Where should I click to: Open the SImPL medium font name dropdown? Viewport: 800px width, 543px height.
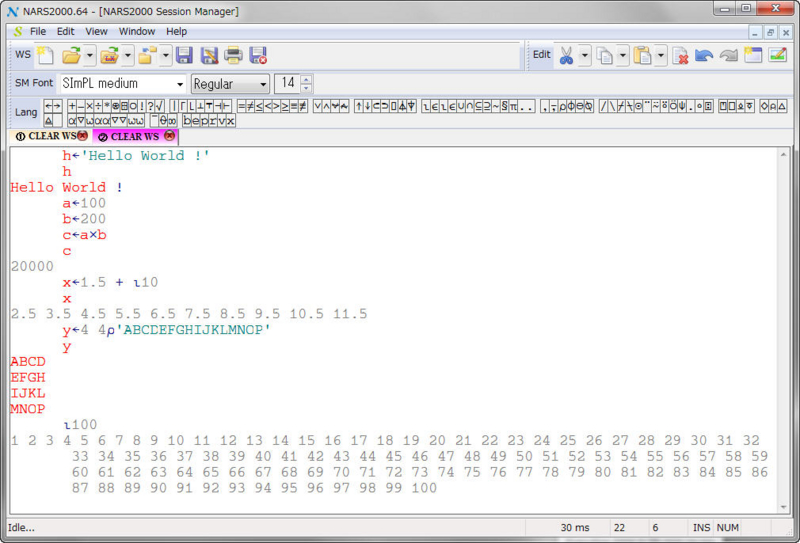click(x=180, y=84)
